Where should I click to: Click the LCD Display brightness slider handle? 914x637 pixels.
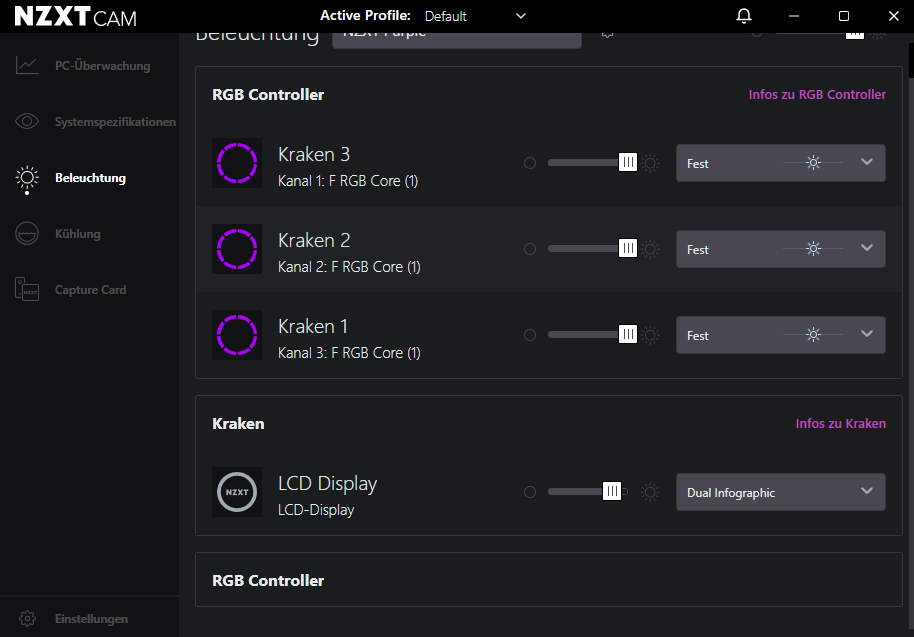tap(611, 492)
